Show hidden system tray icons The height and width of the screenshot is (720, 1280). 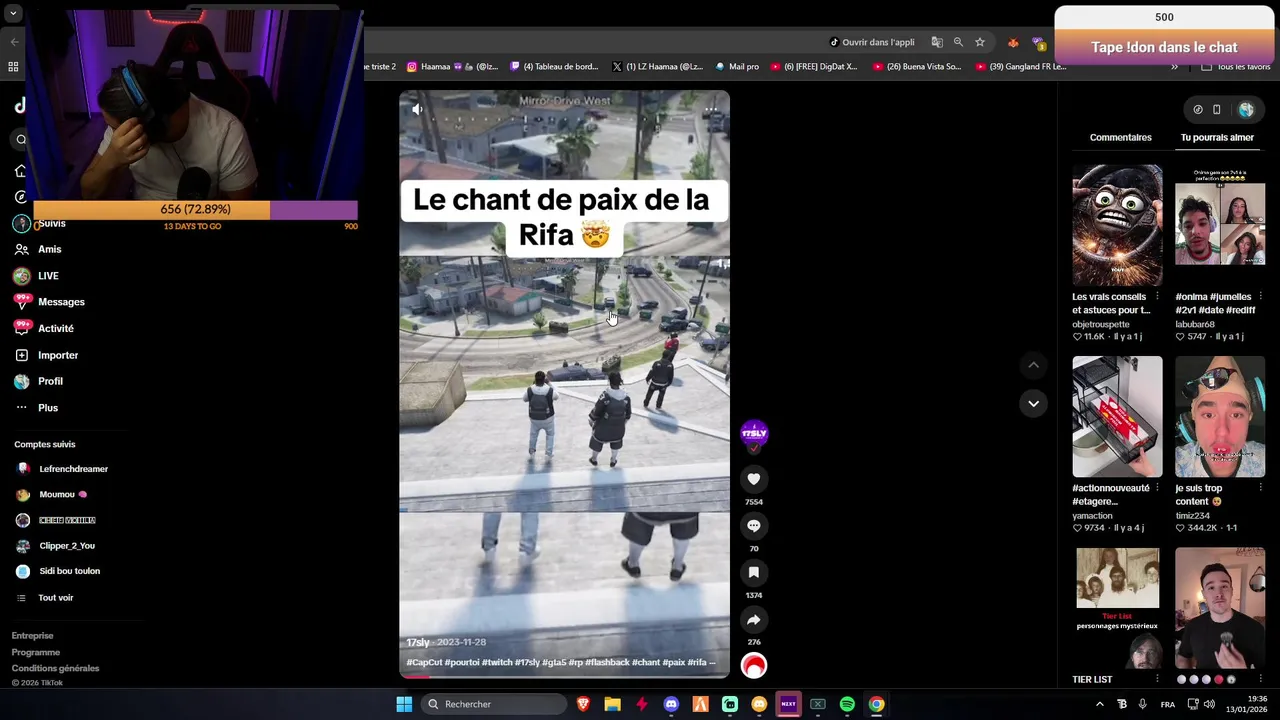[1099, 704]
